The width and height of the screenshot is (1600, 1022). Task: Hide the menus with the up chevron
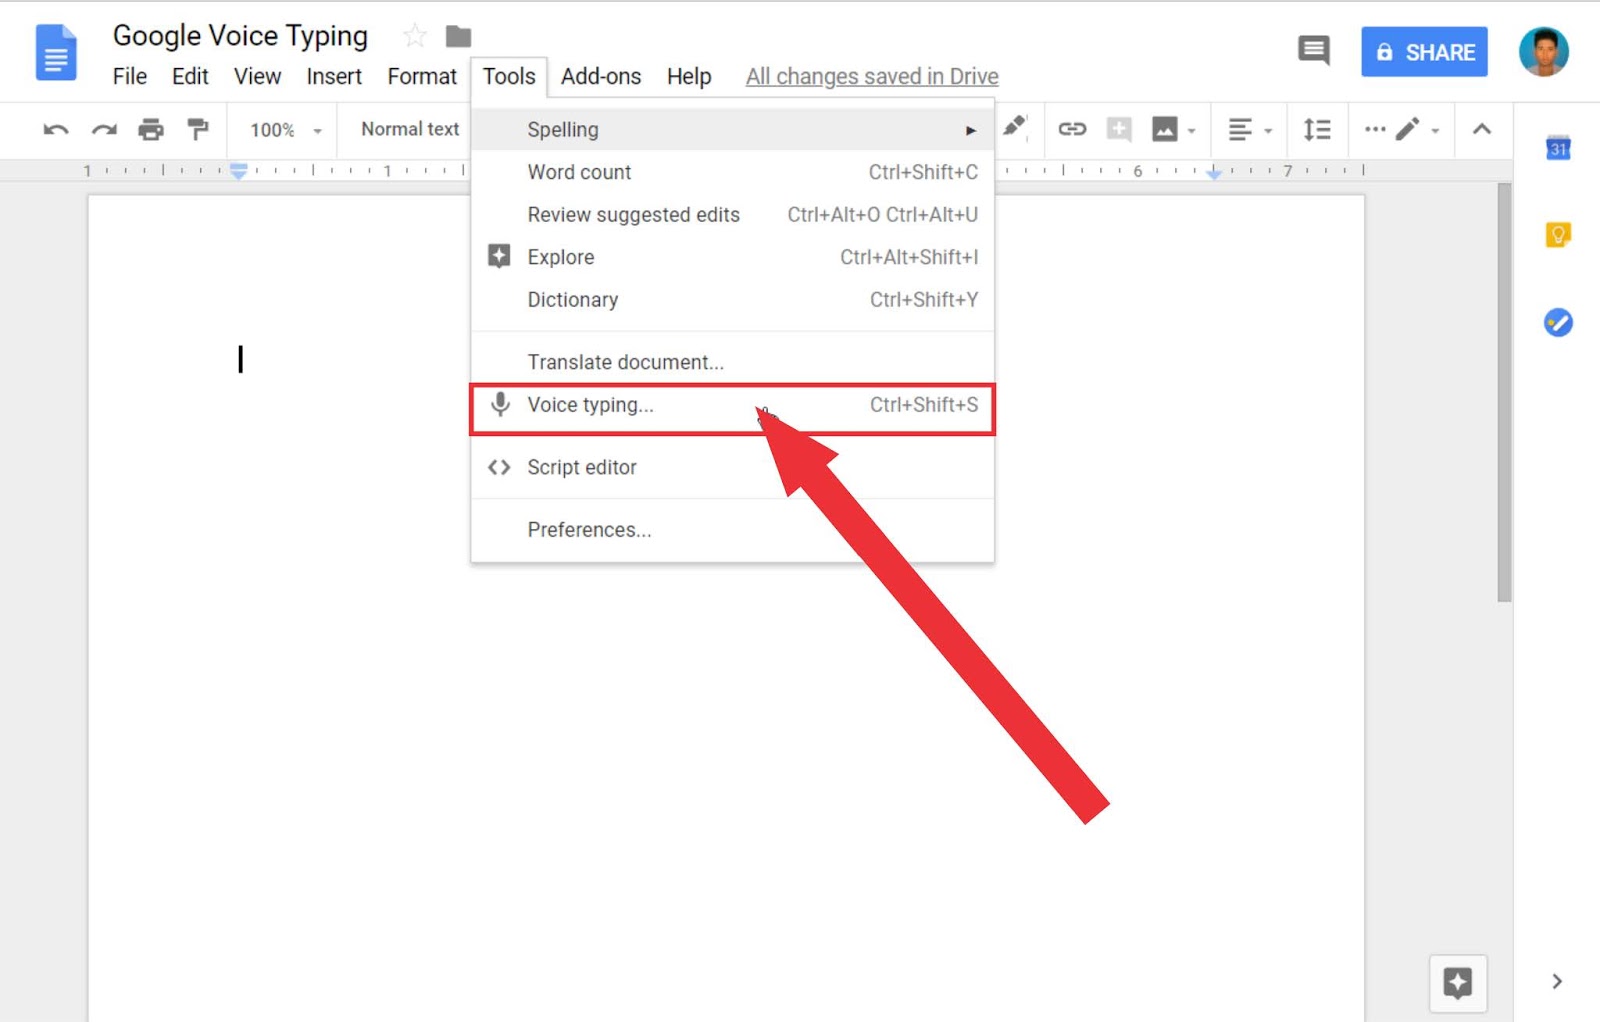(1482, 129)
